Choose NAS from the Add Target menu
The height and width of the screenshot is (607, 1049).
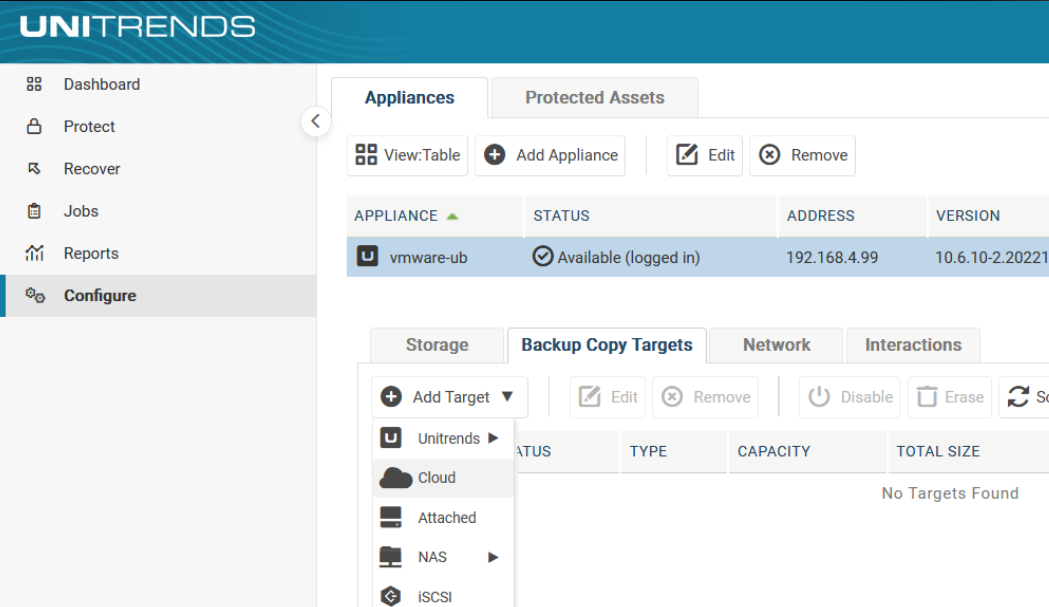pos(443,557)
